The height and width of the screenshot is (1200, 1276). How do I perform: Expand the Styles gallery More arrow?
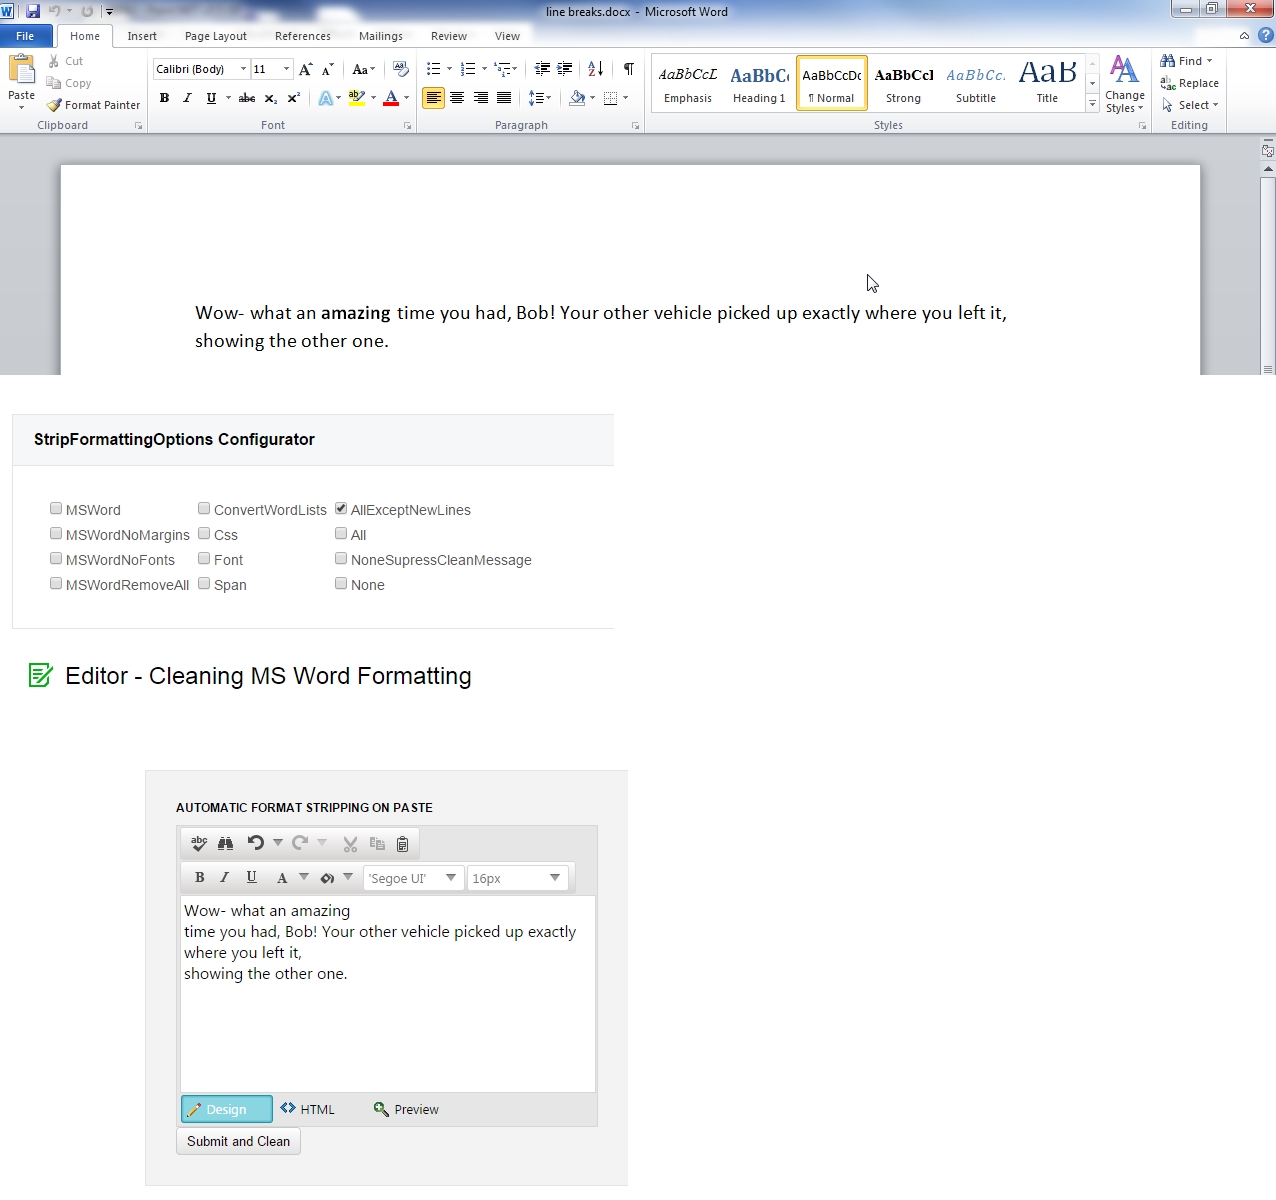click(1092, 104)
